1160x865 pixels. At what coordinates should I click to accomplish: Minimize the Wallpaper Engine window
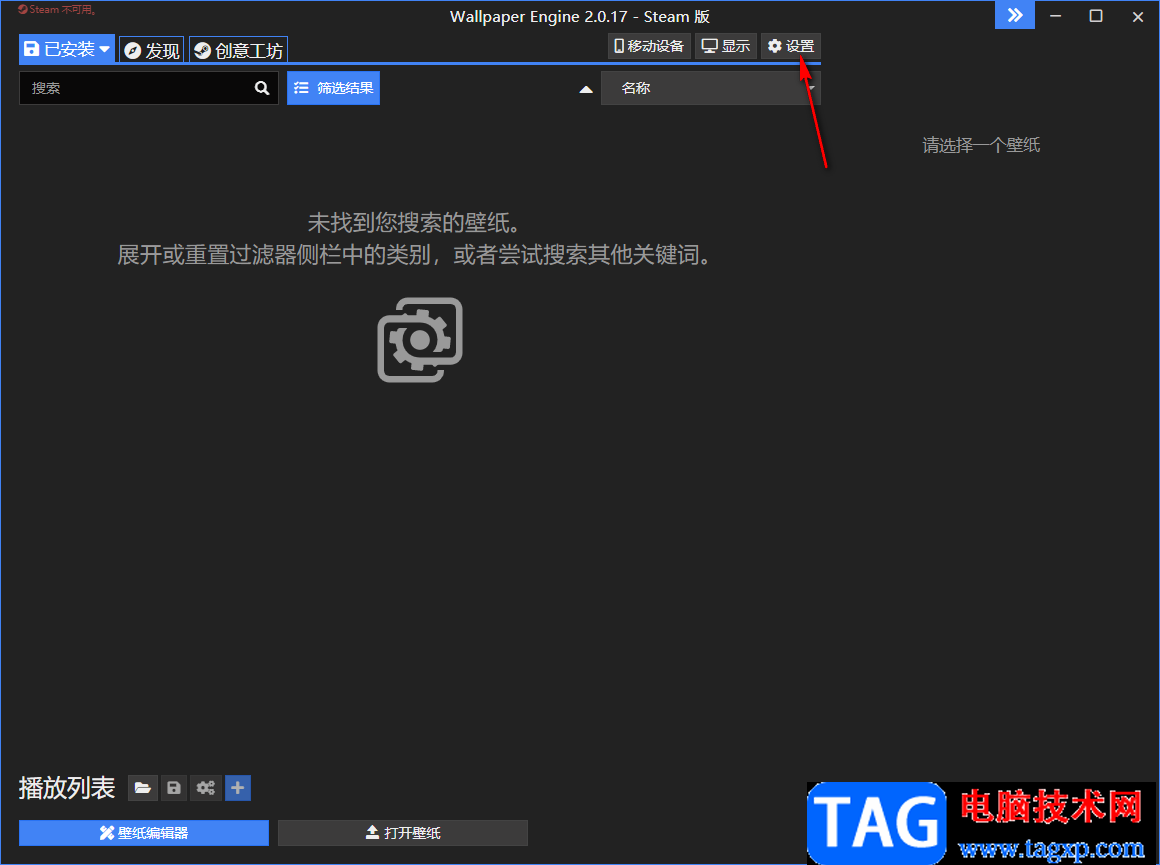tap(1056, 16)
